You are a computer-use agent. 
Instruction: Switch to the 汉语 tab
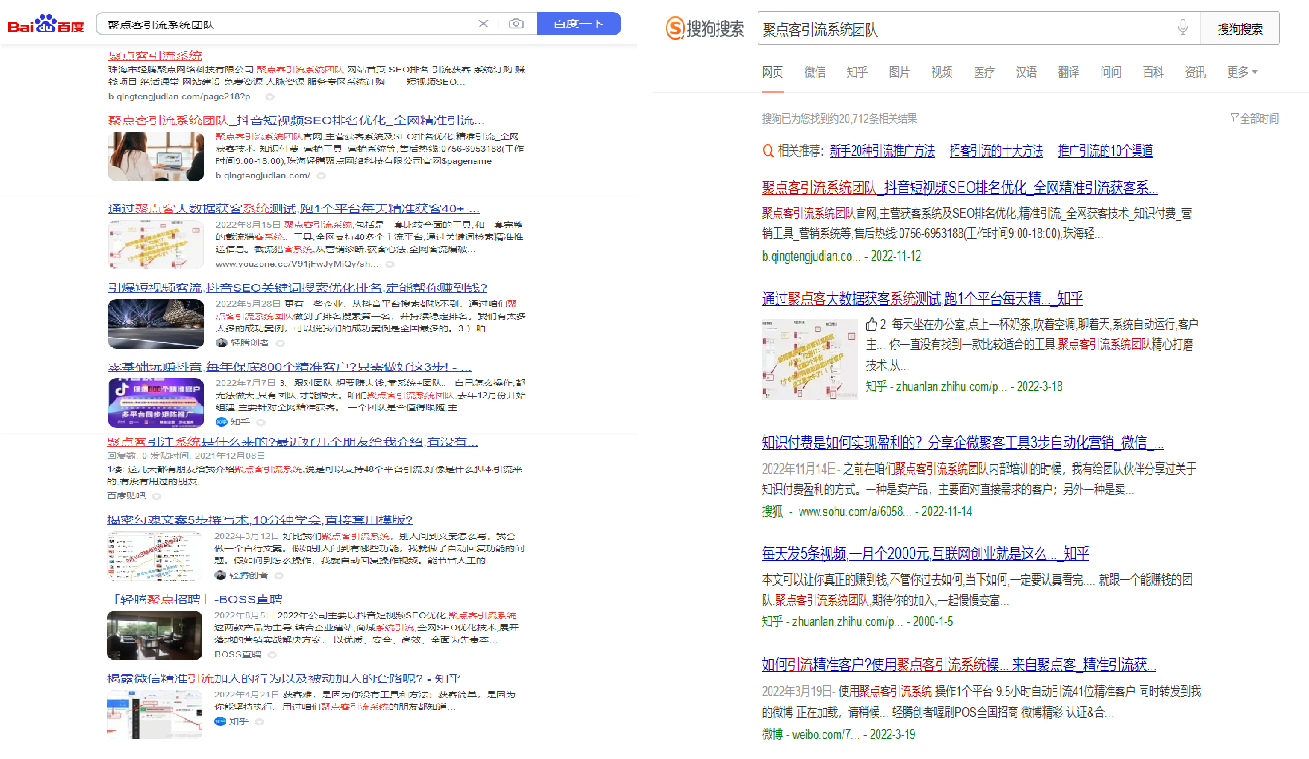coord(1027,72)
